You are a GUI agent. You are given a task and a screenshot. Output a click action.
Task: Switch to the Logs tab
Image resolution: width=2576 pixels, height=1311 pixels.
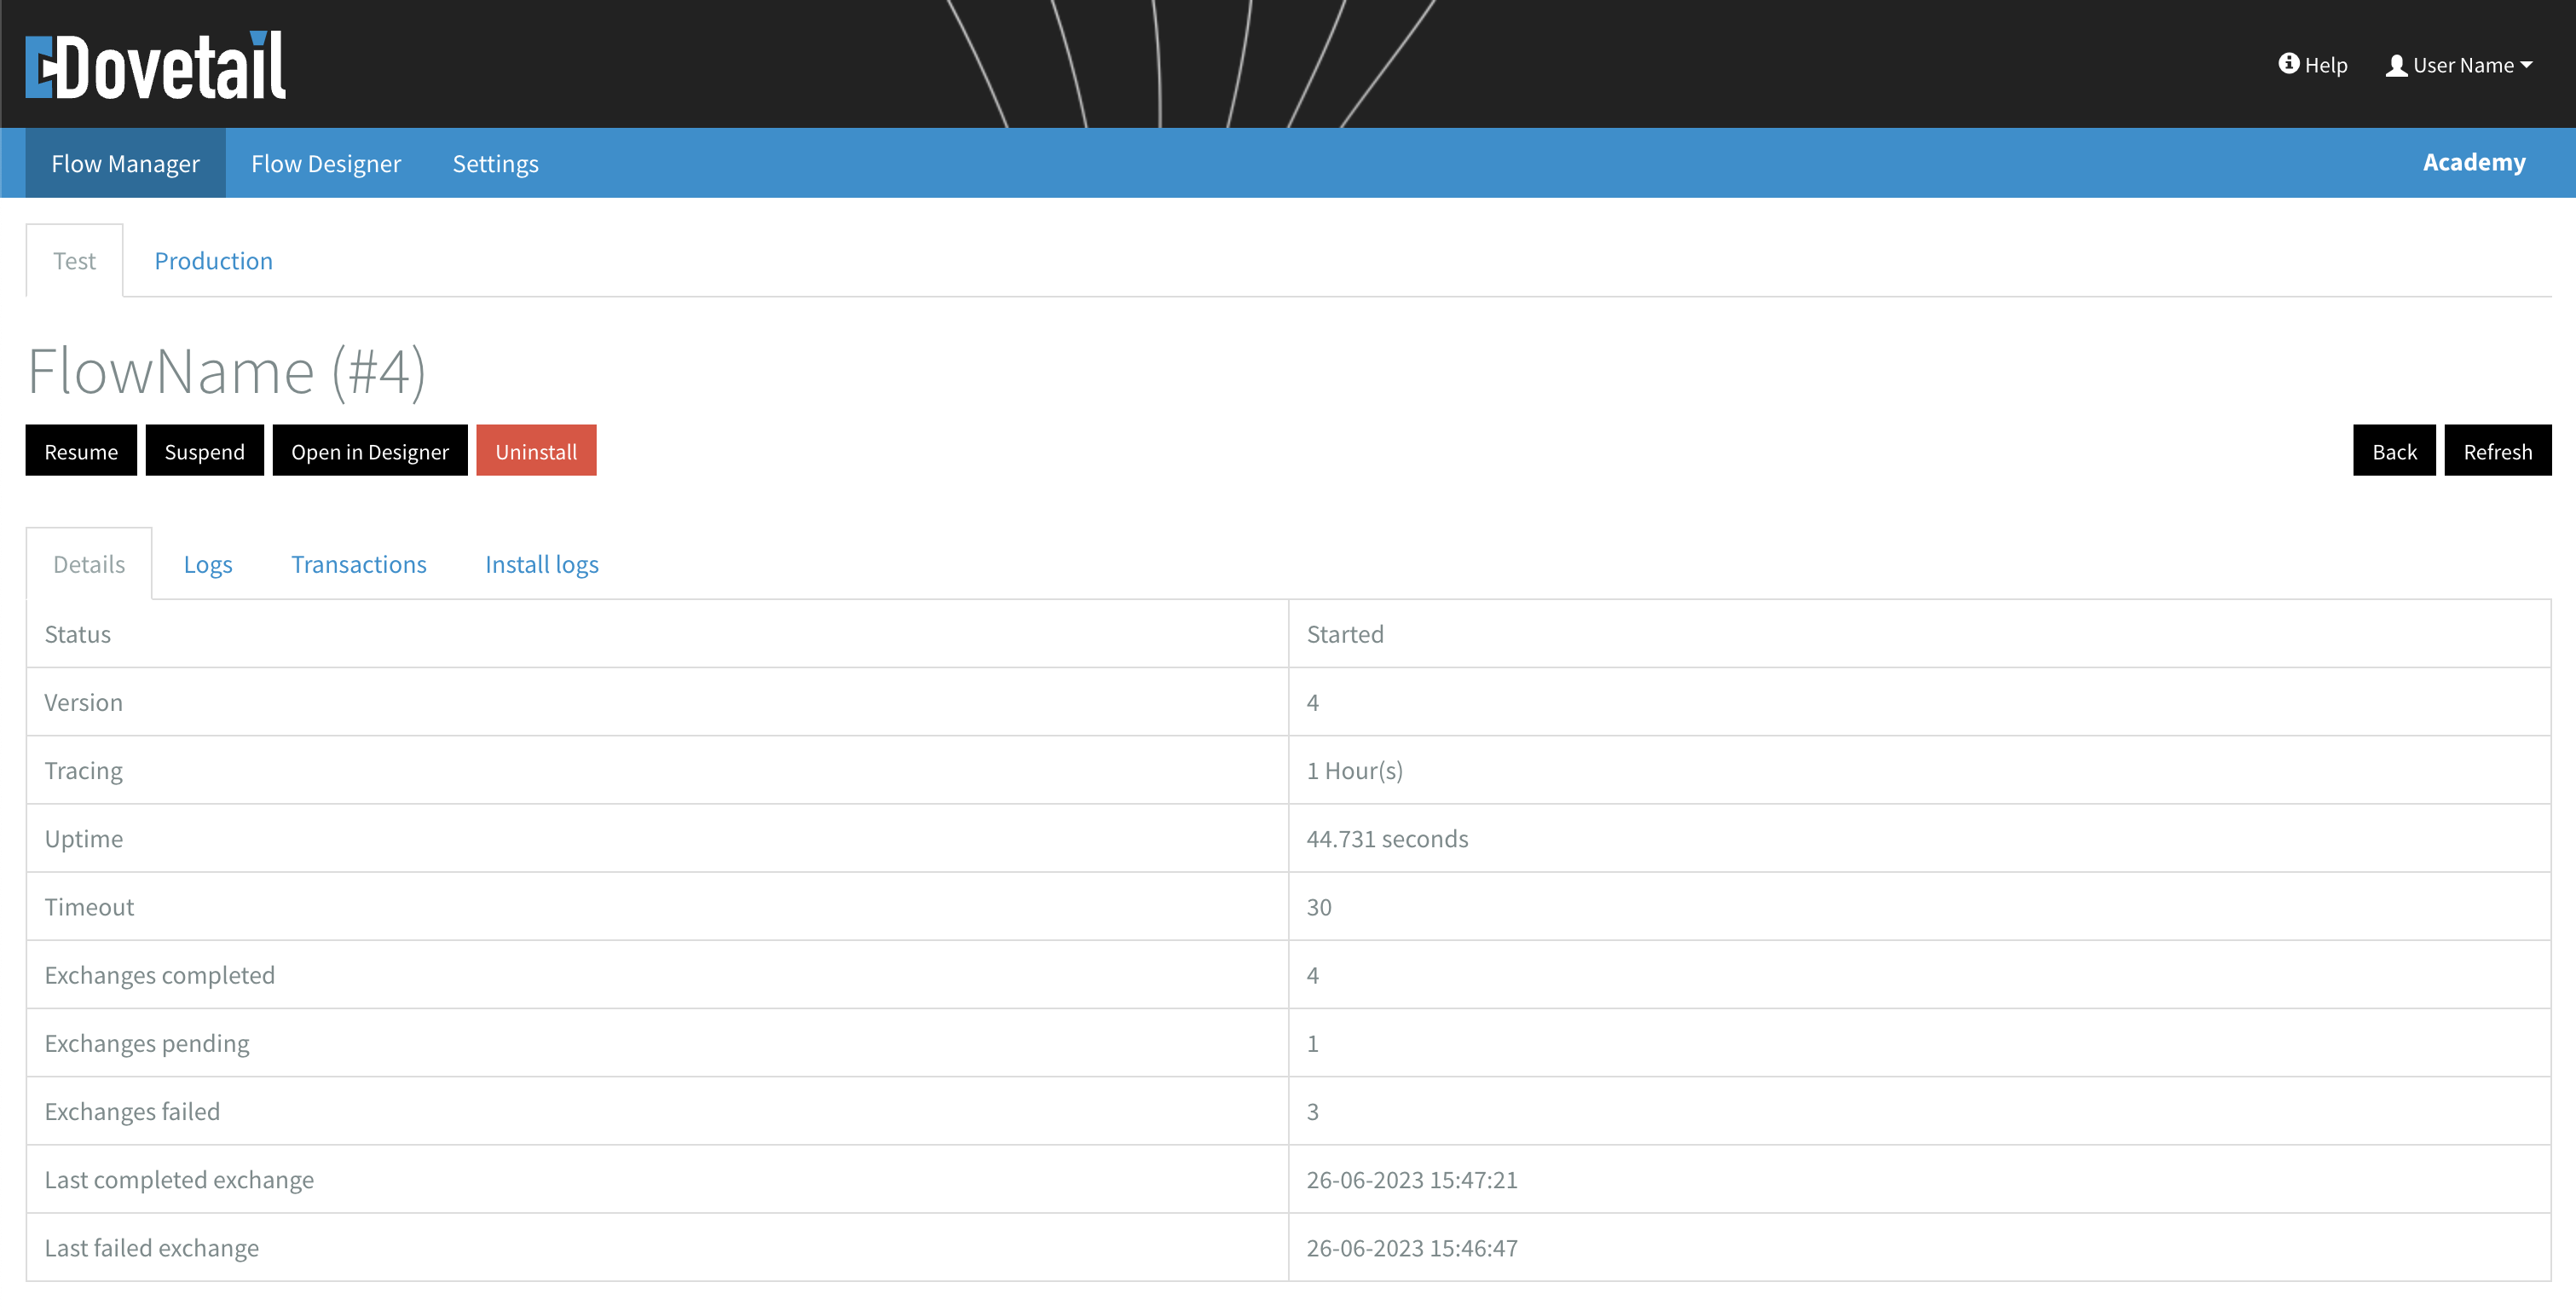click(x=207, y=562)
